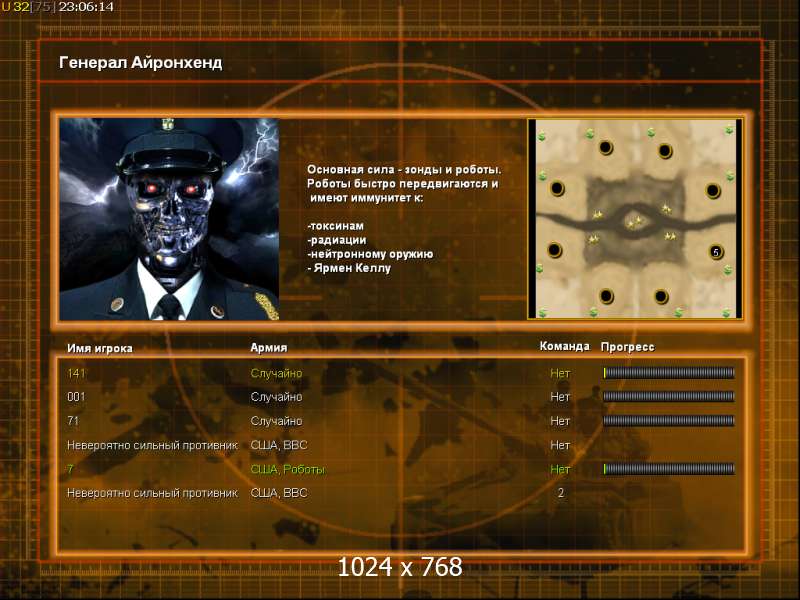Viewport: 800px width, 600px height.
Task: Click team value '2' in last row
Action: pos(561,493)
